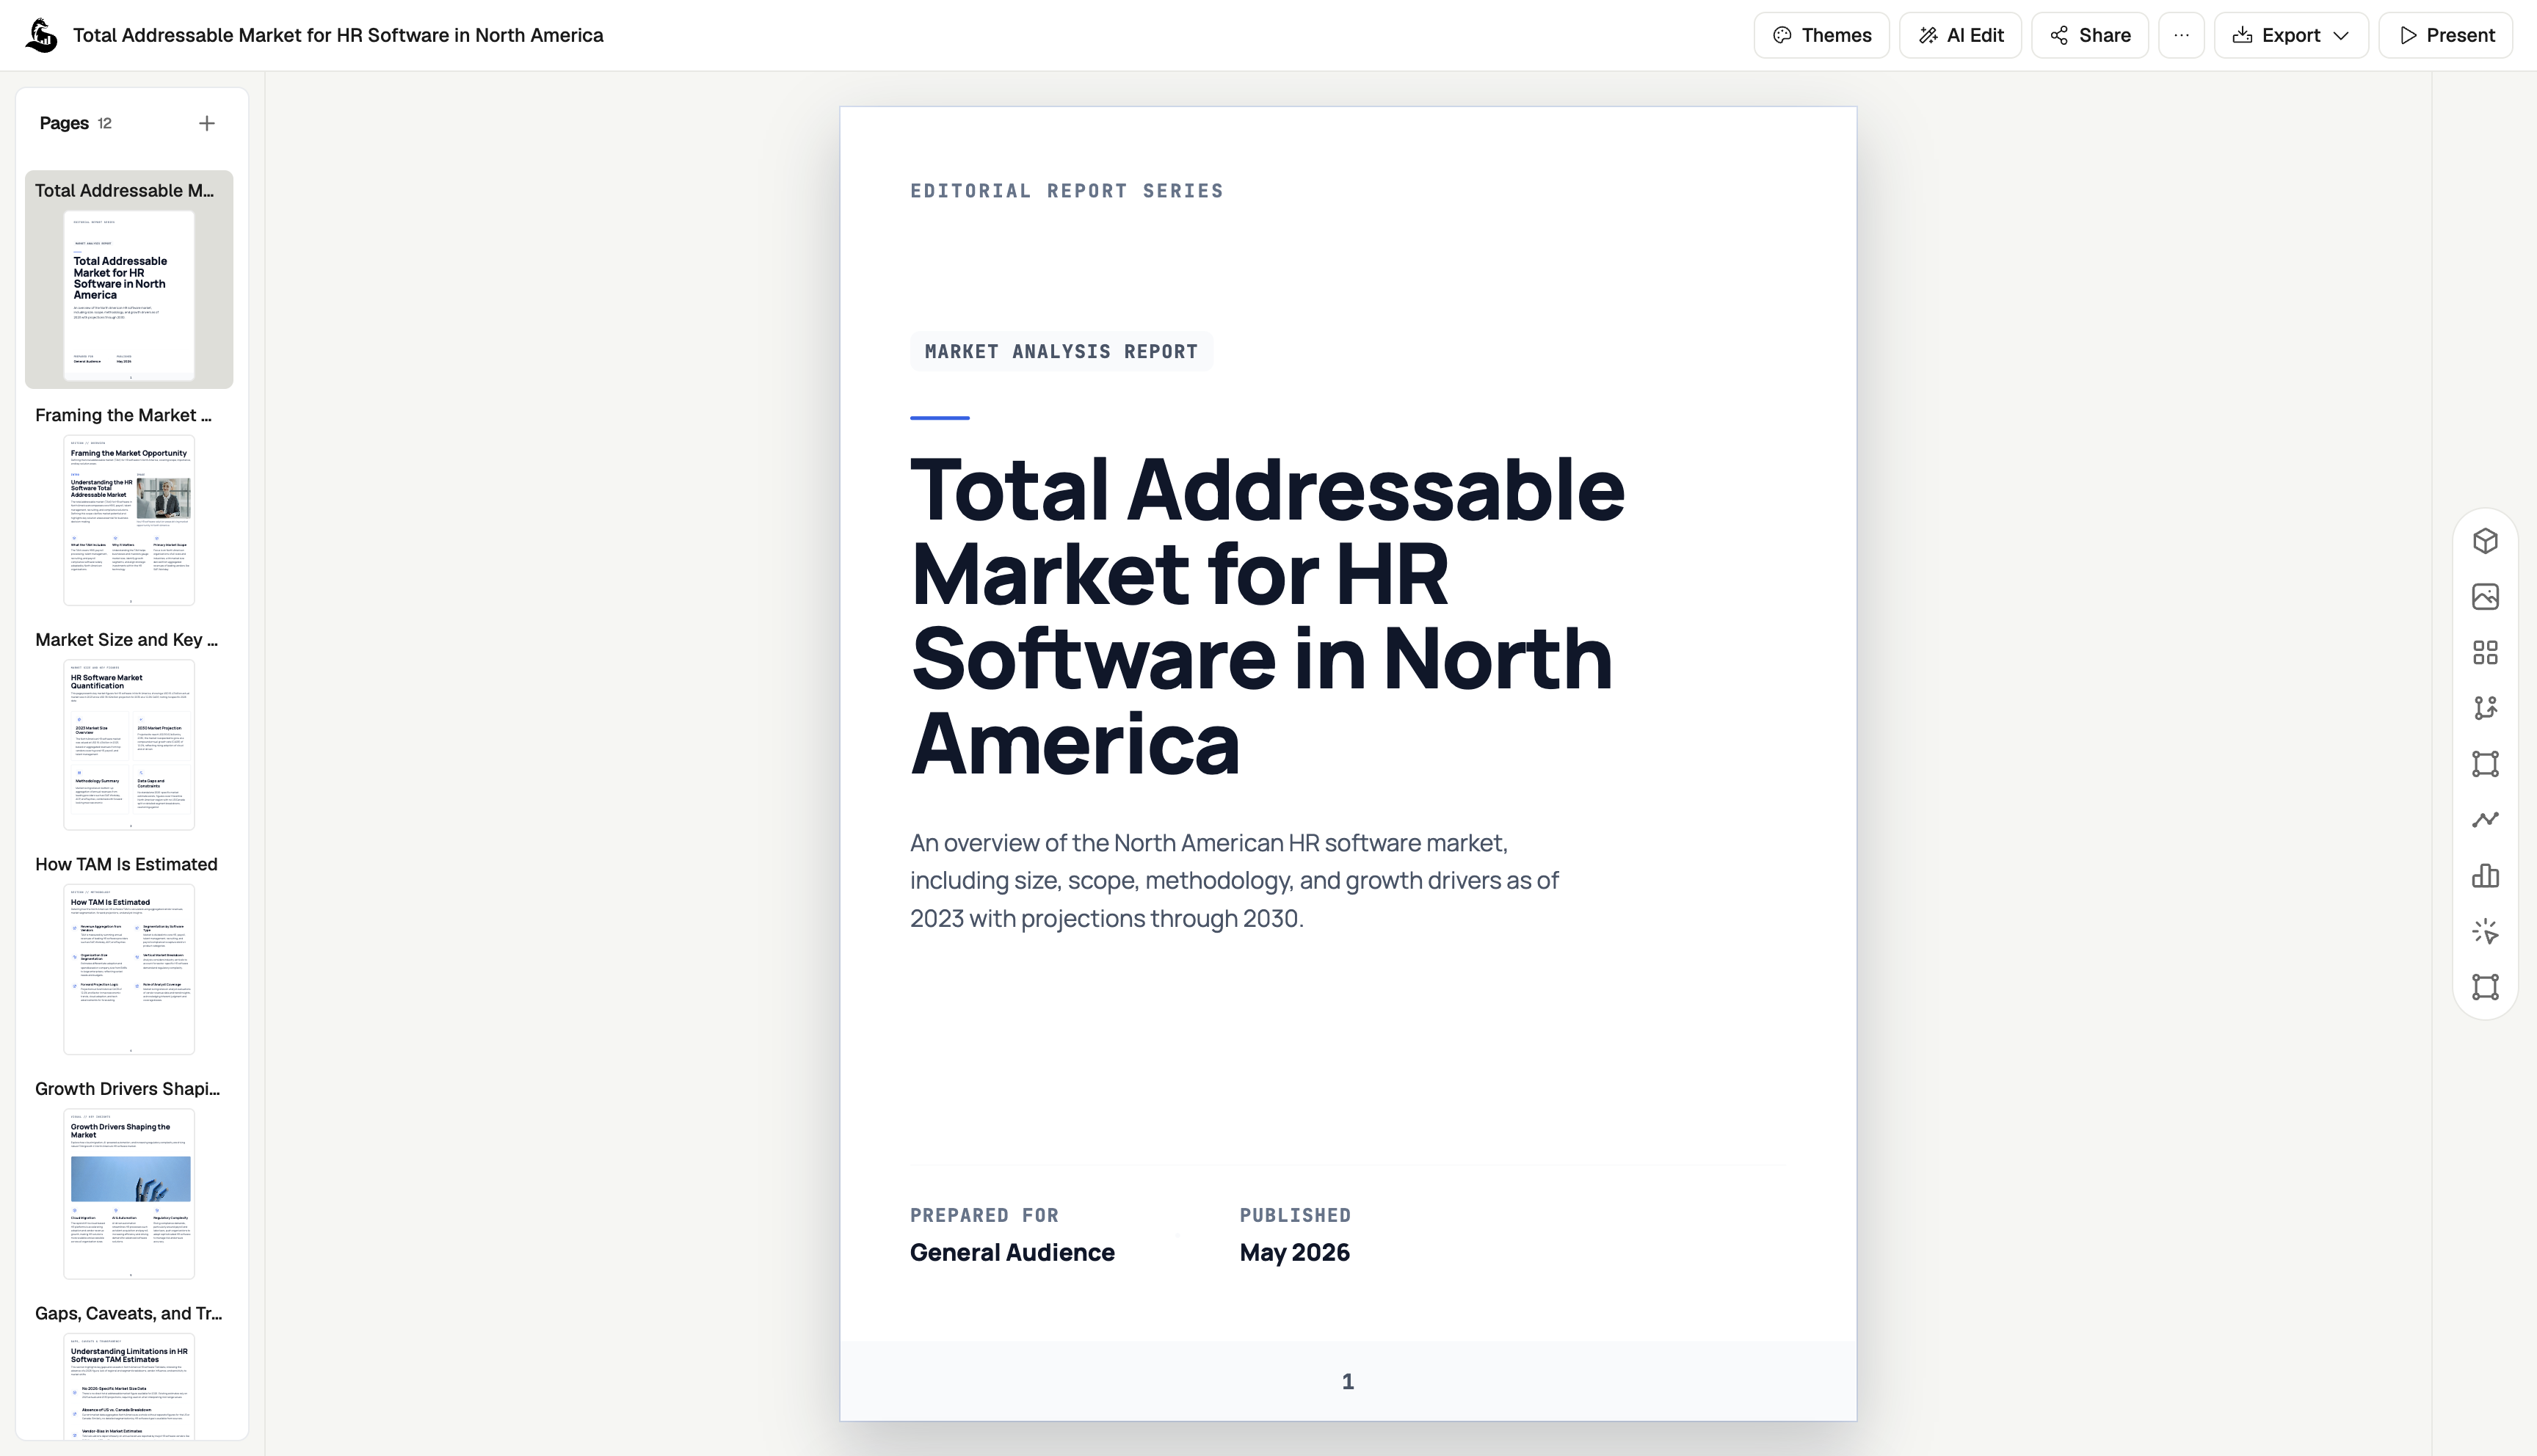
Task: Select the branch flow diagram tool
Action: [x=2485, y=708]
